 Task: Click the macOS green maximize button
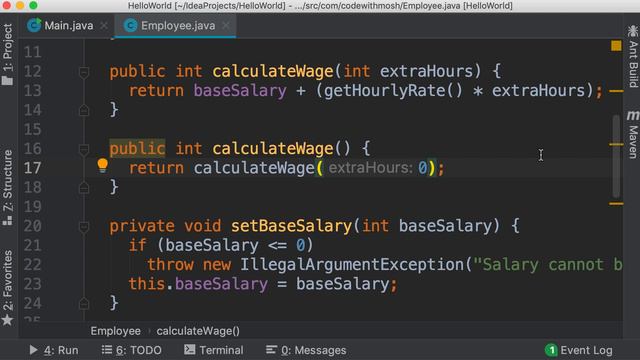tap(33, 5)
